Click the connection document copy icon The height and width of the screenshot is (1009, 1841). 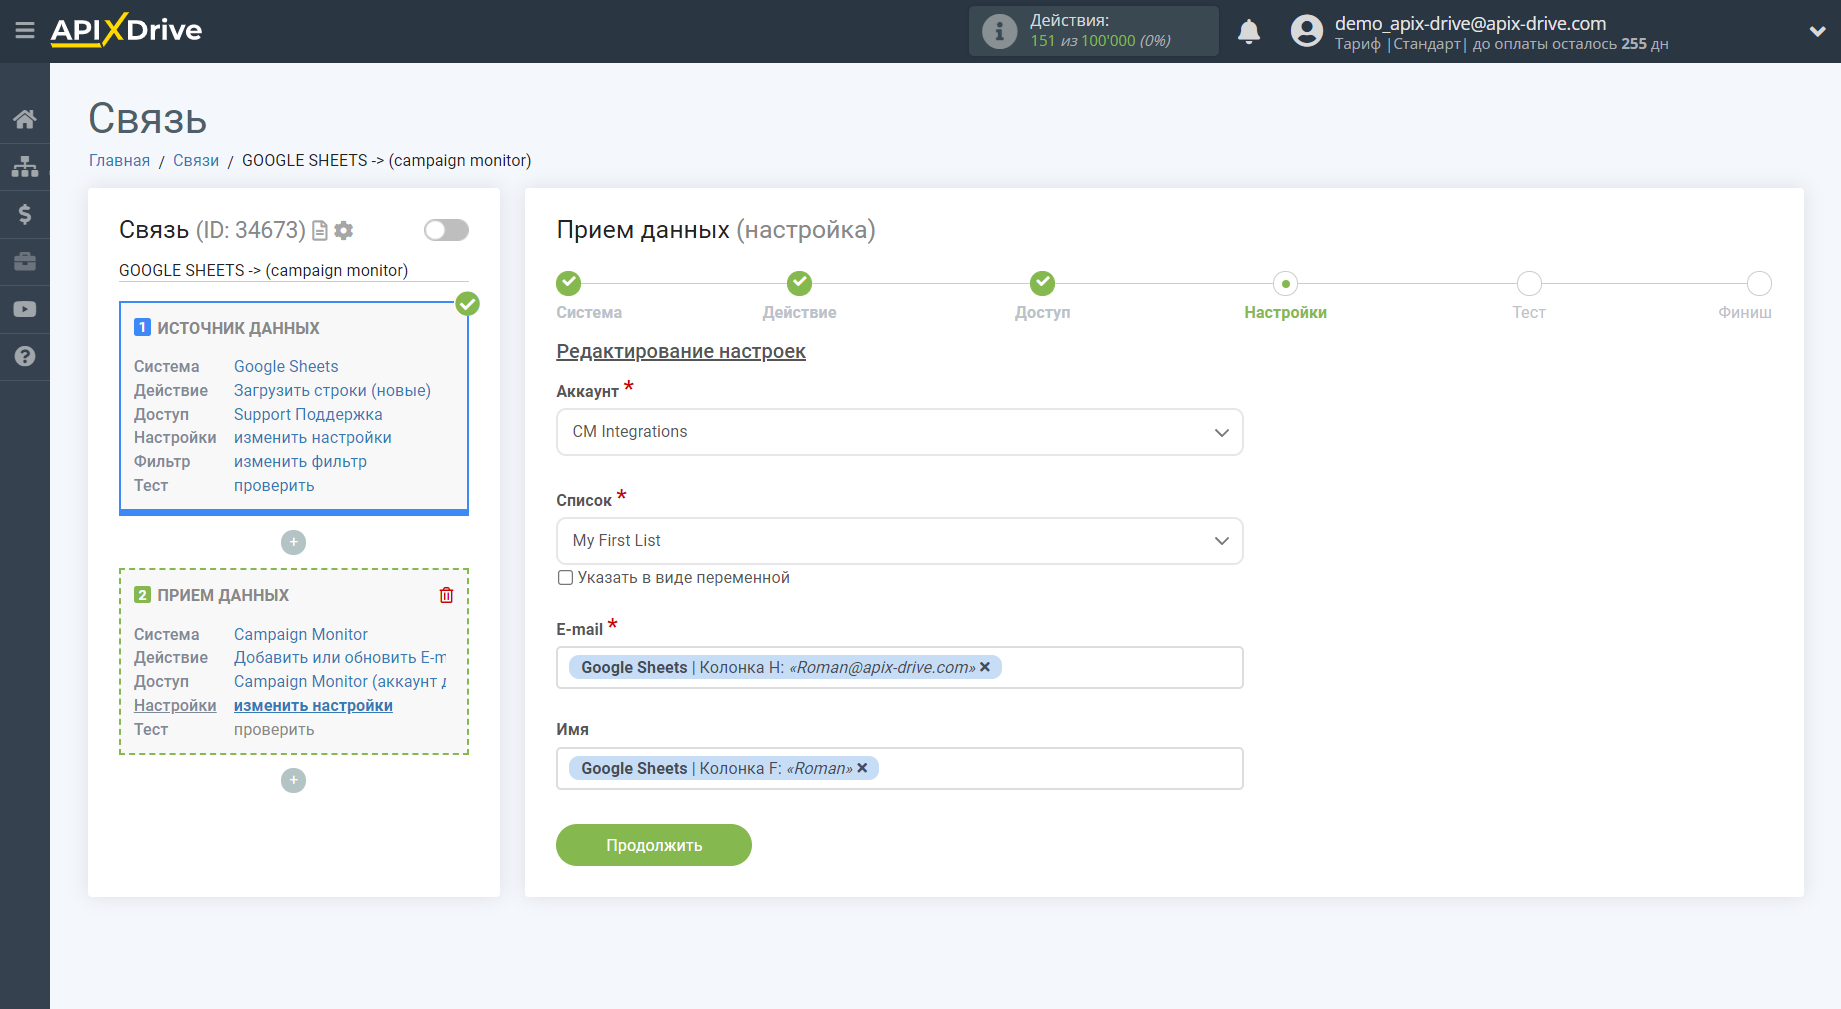point(320,231)
